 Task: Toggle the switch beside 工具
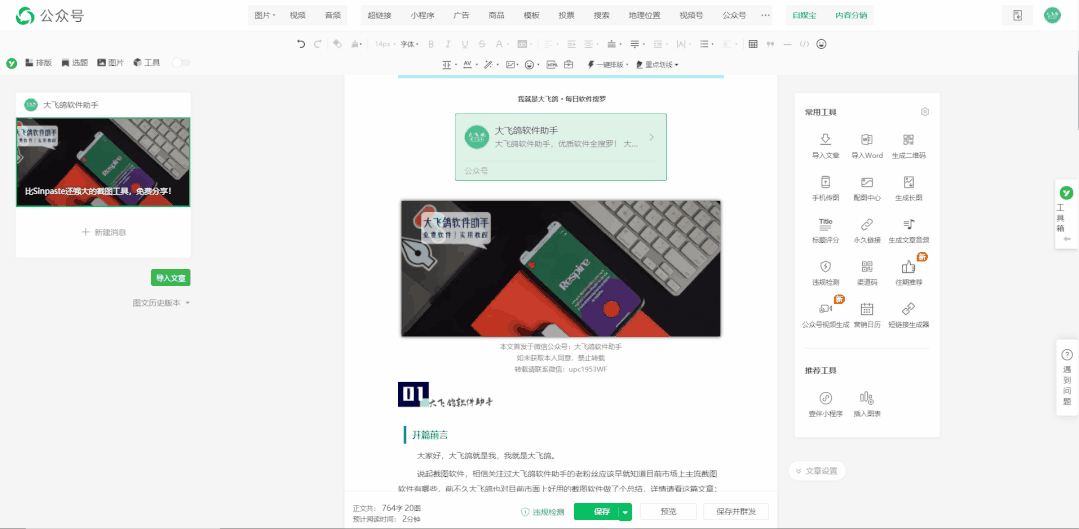pos(181,63)
